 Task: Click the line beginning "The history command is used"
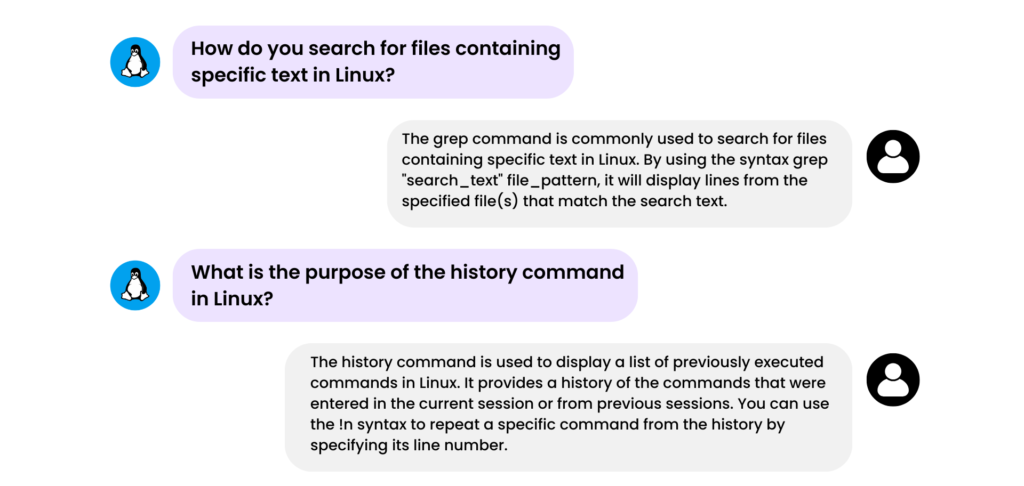567,363
